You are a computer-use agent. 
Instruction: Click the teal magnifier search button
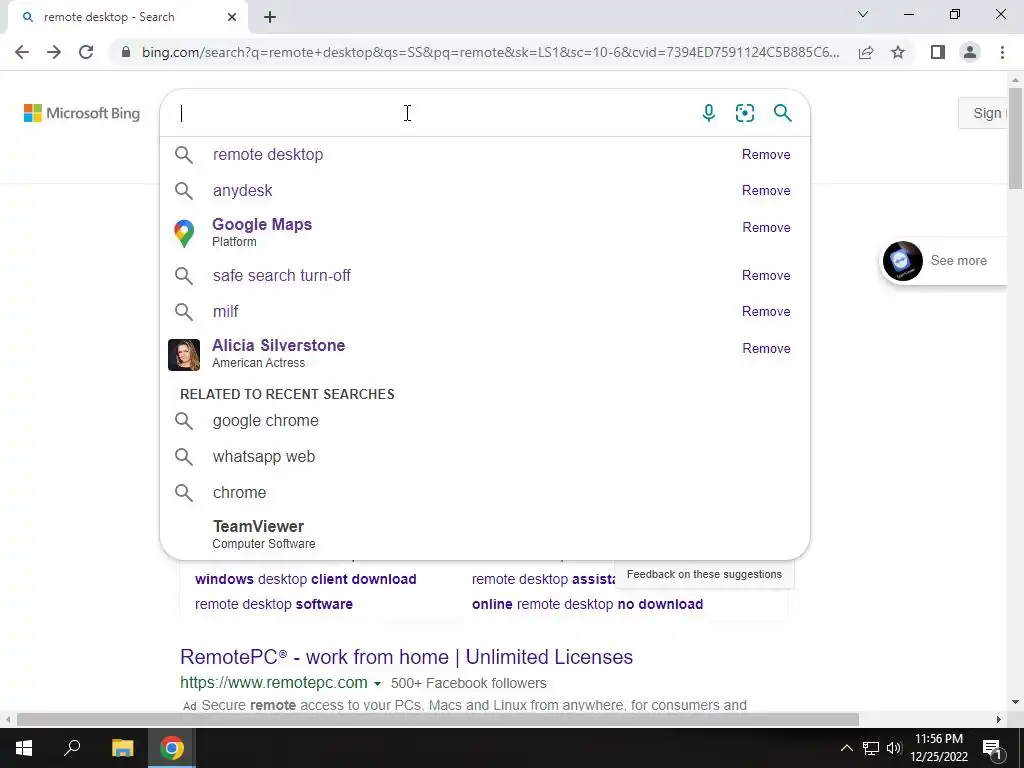point(782,113)
